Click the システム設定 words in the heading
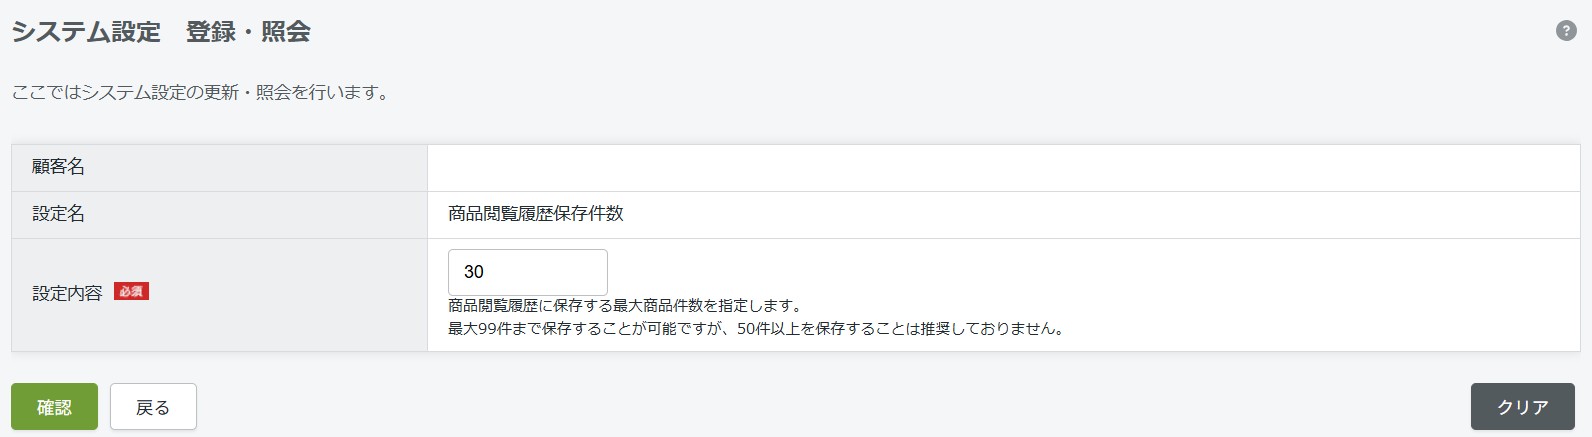The width and height of the screenshot is (1592, 437). [x=86, y=32]
